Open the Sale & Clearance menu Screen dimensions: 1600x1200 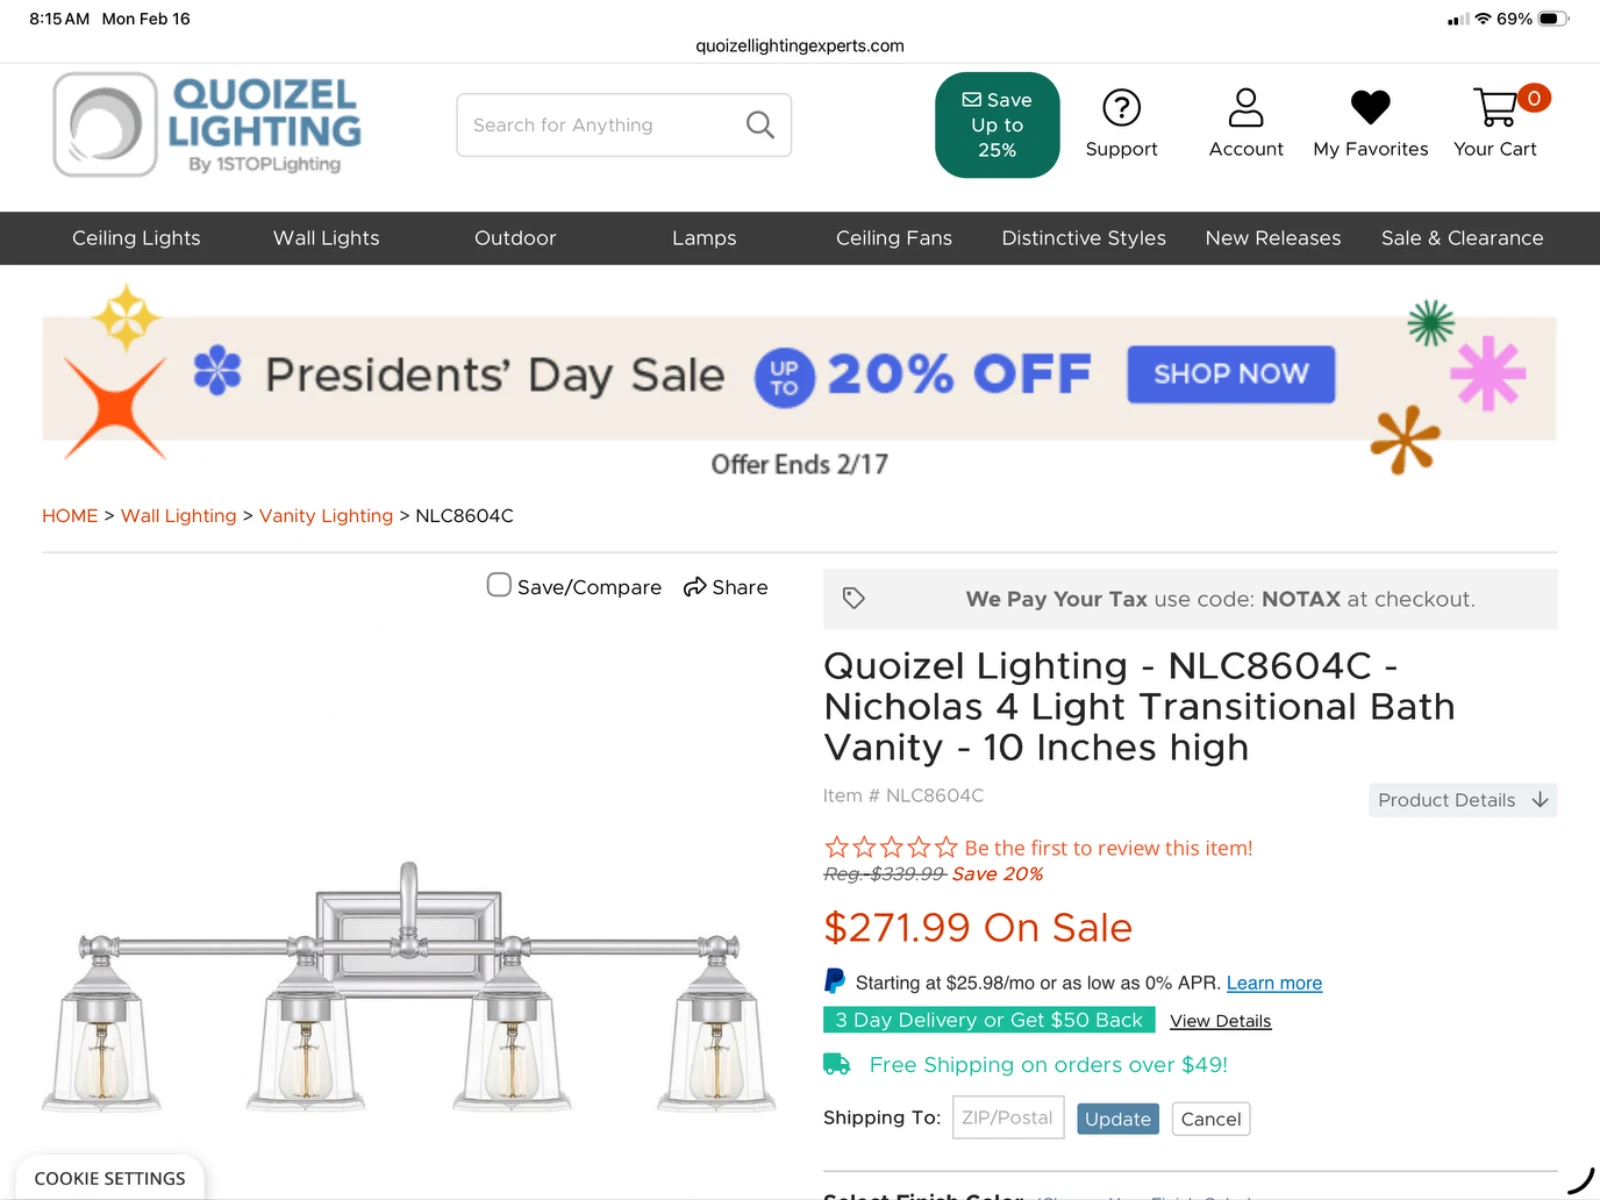(x=1461, y=238)
